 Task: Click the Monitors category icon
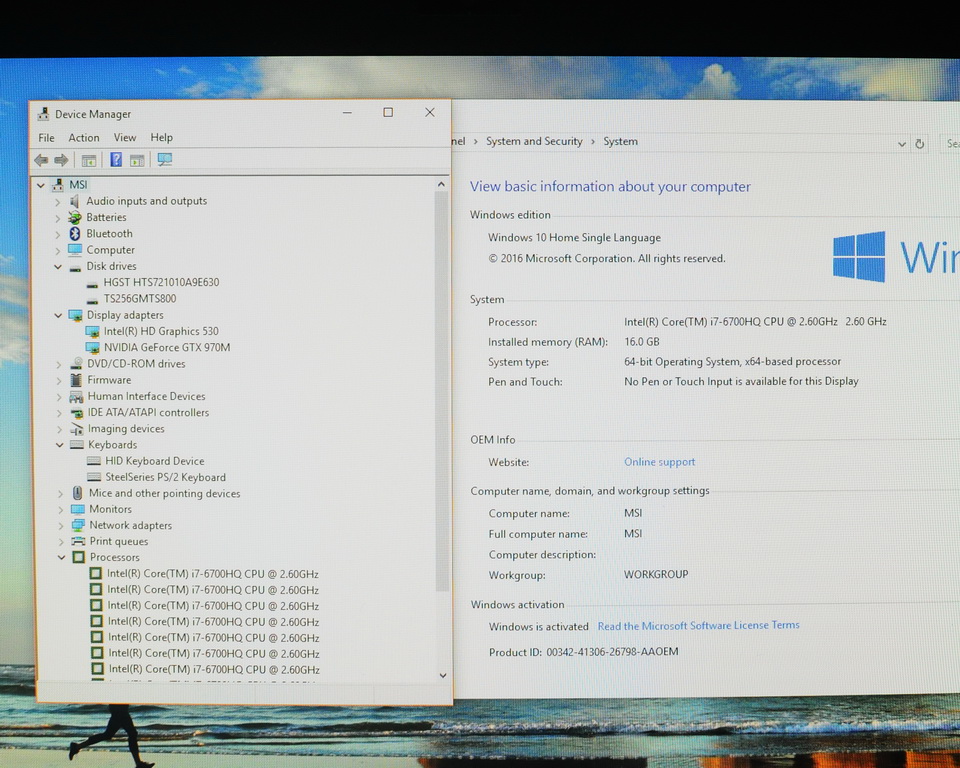point(78,510)
